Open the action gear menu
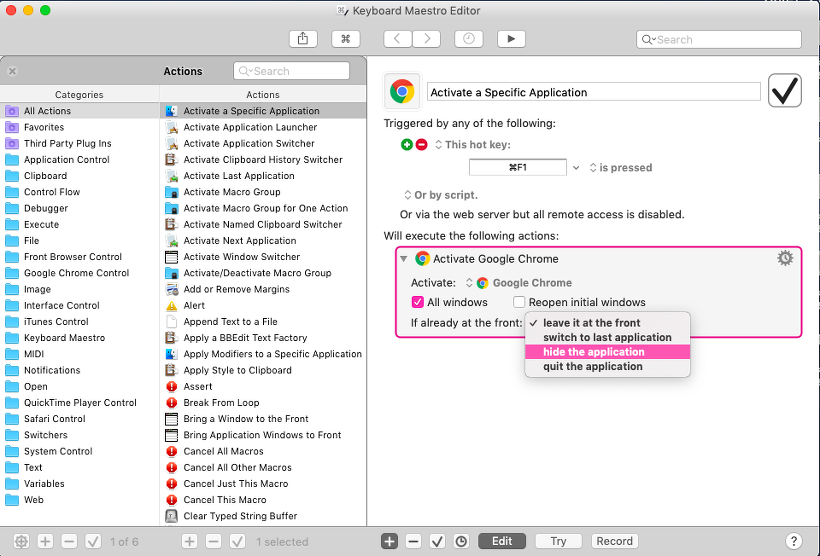This screenshot has height=556, width=820. pos(785,258)
